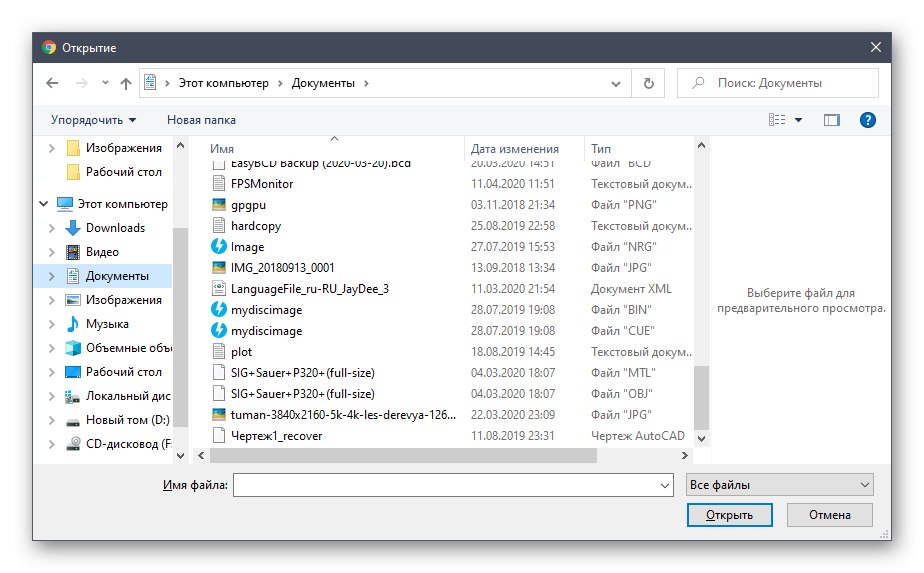924x573 pixels.
Task: Click the Открыть button
Action: pos(730,515)
